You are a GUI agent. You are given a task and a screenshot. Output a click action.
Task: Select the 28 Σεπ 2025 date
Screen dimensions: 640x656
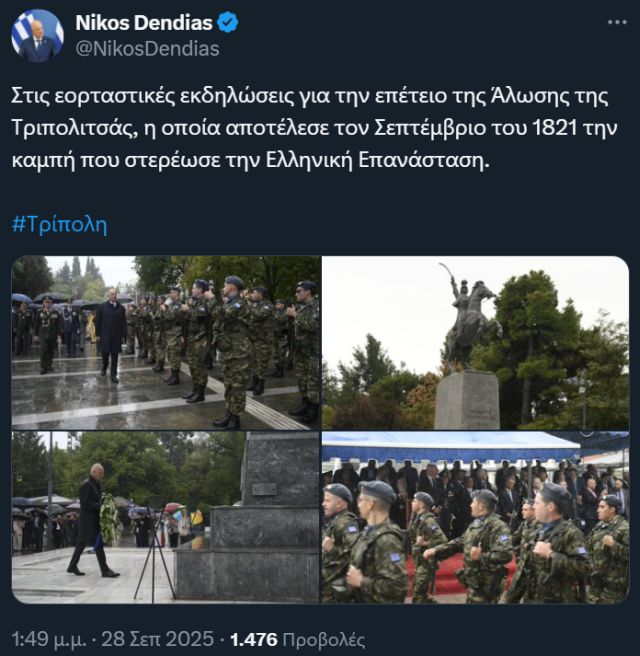click(158, 640)
